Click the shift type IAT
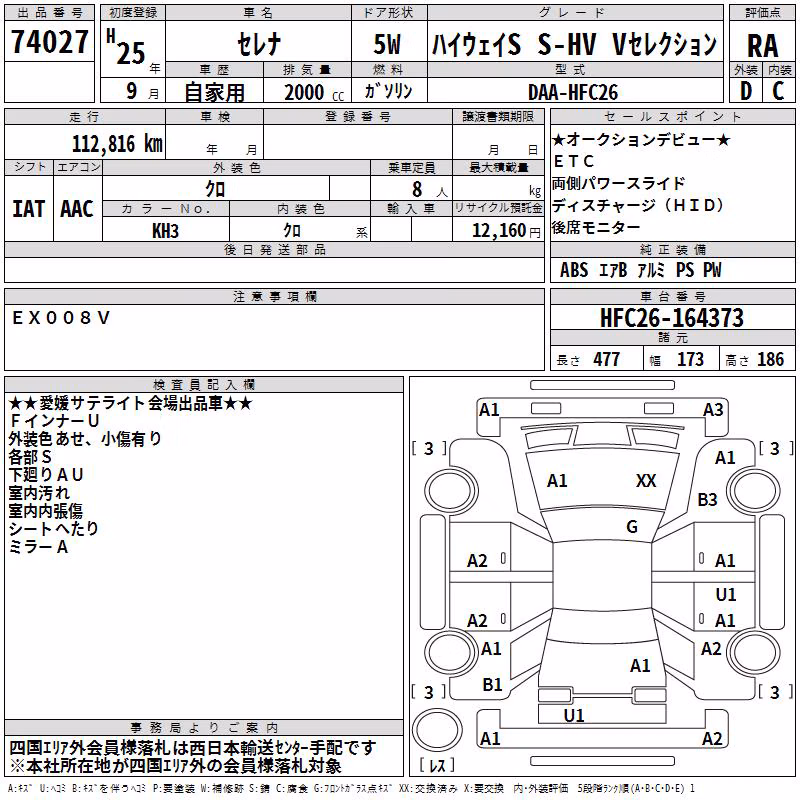This screenshot has width=800, height=800. (28, 209)
